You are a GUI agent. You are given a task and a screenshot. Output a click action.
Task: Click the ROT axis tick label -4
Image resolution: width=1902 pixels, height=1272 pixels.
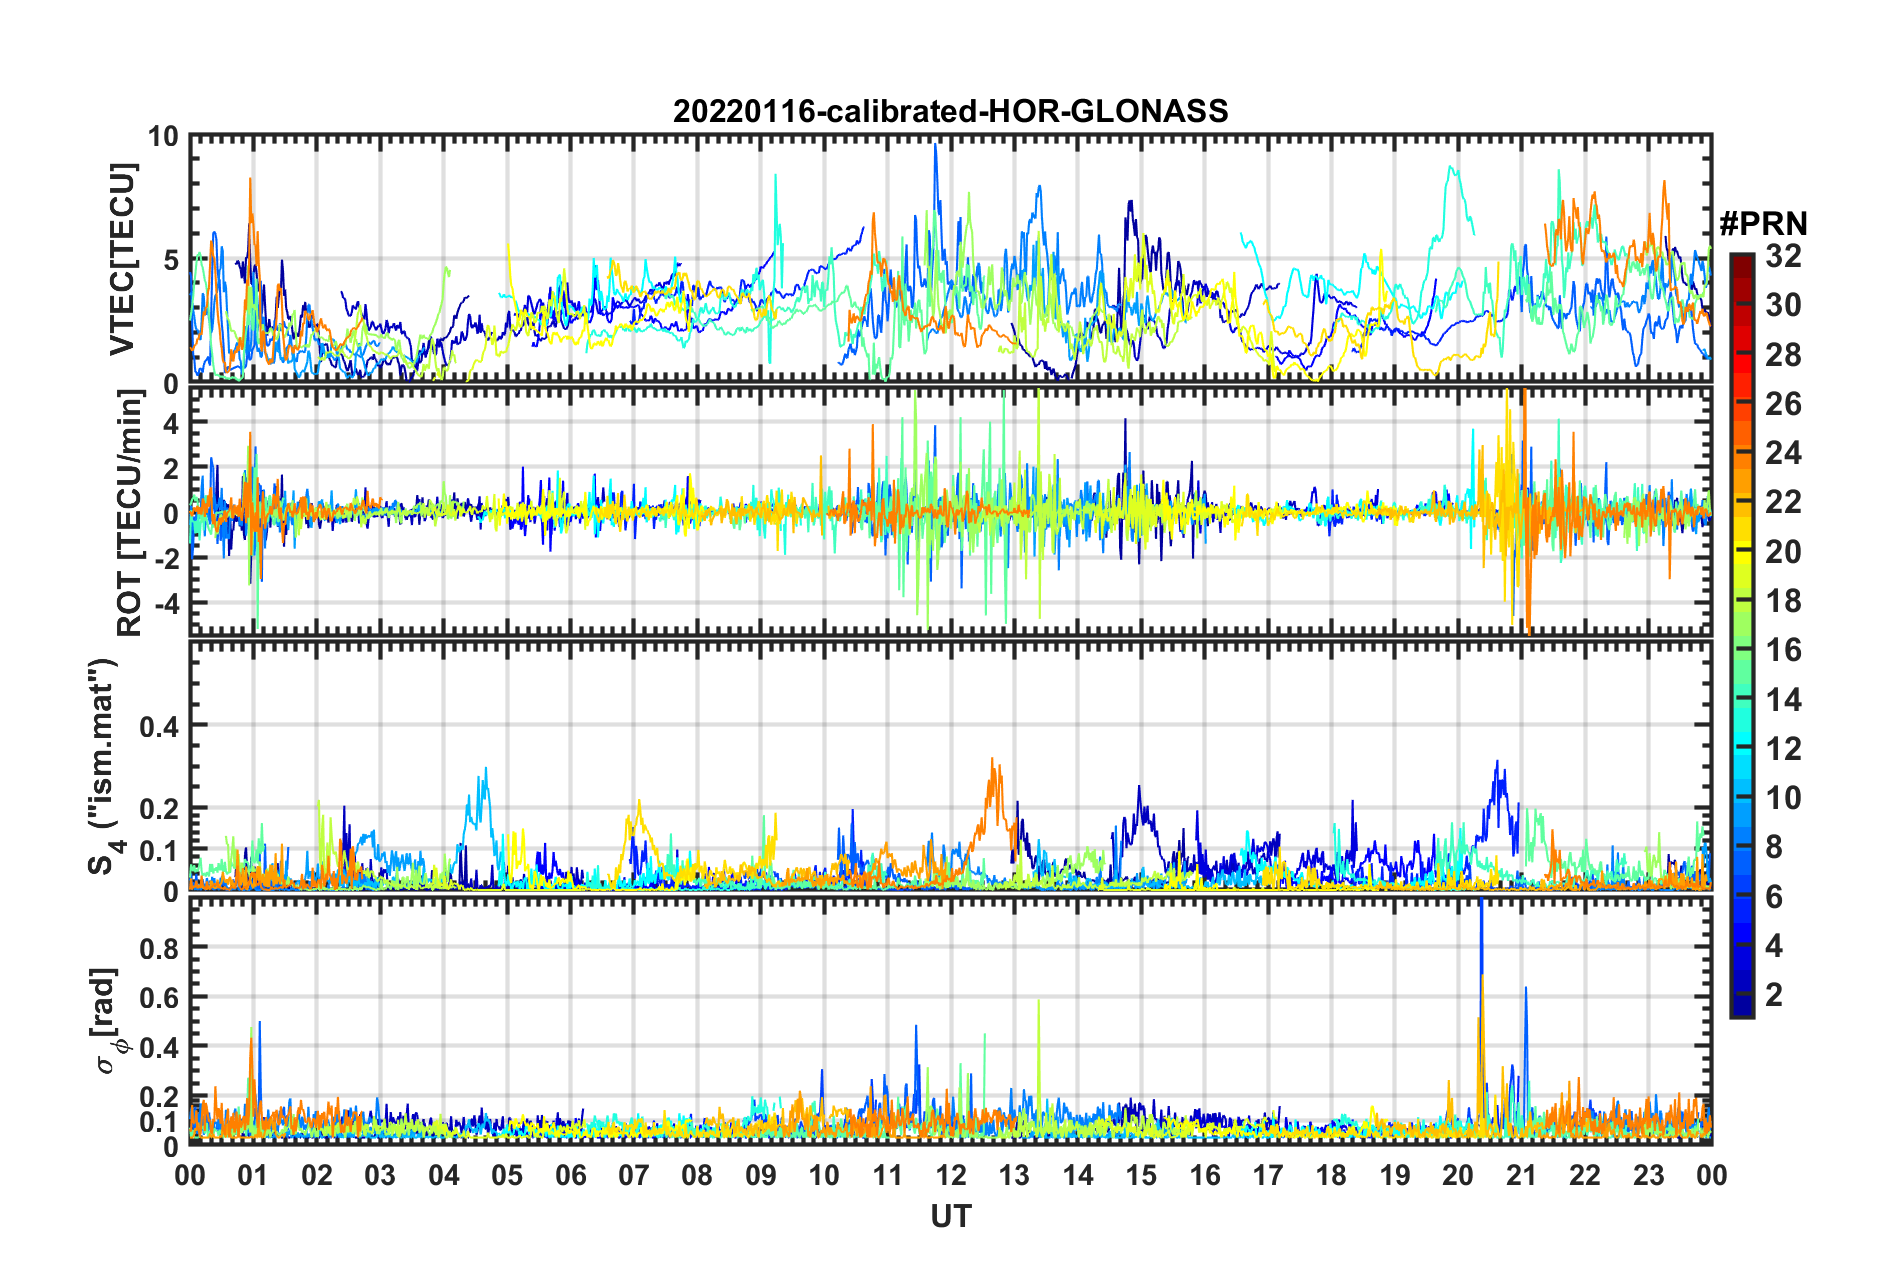point(166,604)
